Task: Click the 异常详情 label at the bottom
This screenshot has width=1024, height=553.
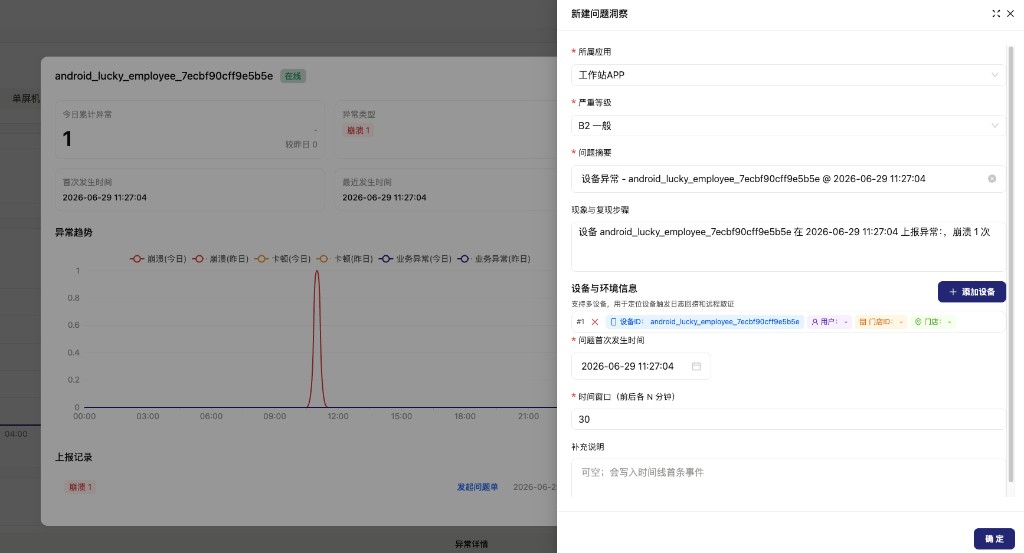Action: tap(472, 544)
